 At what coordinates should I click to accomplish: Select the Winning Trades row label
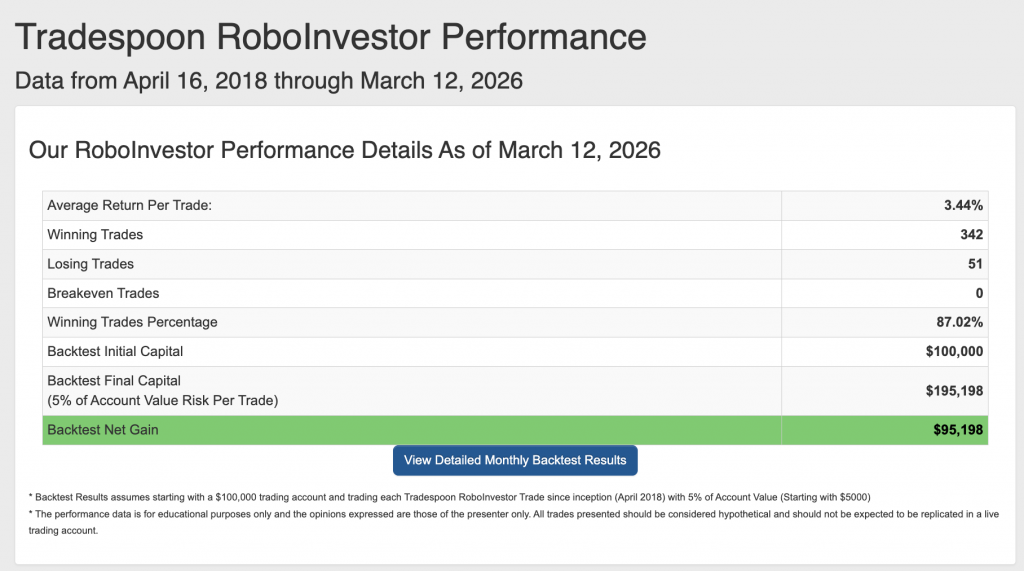(x=95, y=235)
